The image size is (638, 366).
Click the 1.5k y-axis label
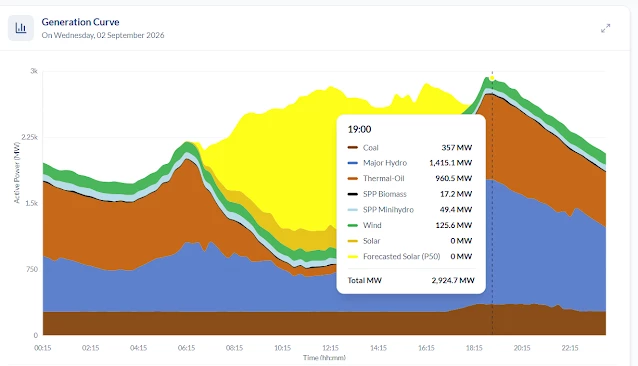31,203
